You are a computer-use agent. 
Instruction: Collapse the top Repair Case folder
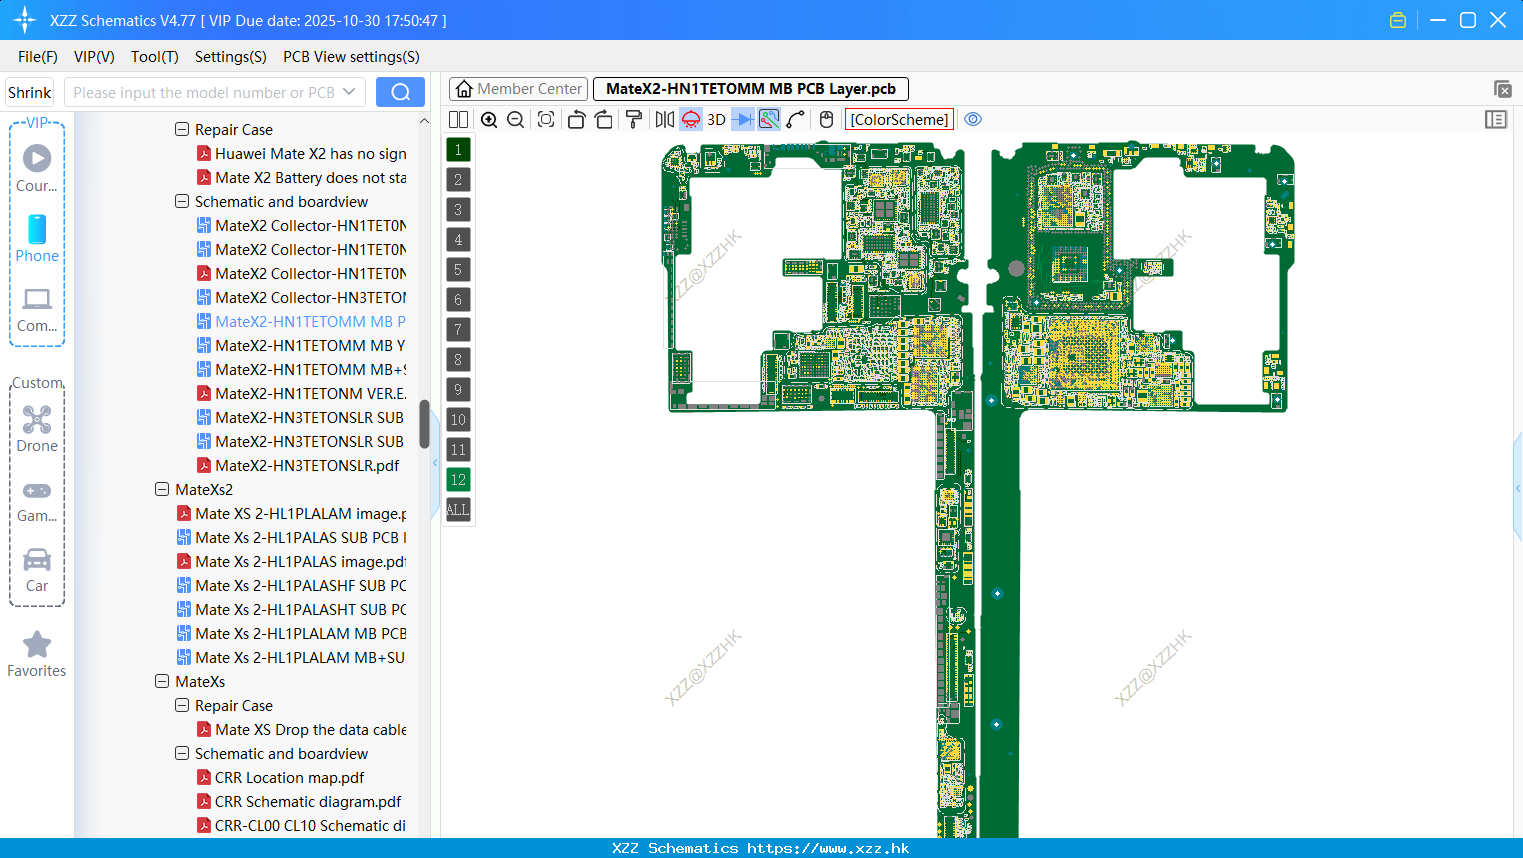182,129
